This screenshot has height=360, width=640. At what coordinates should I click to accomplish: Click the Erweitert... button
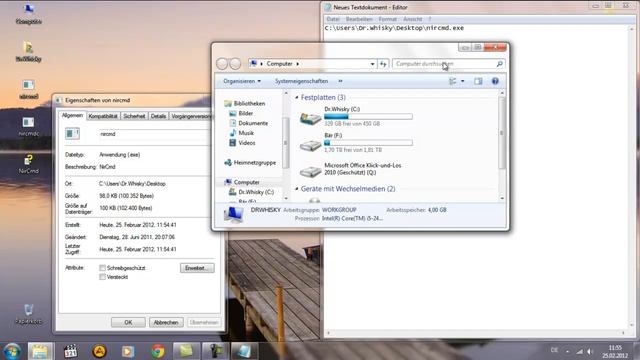pyautogui.click(x=197, y=268)
